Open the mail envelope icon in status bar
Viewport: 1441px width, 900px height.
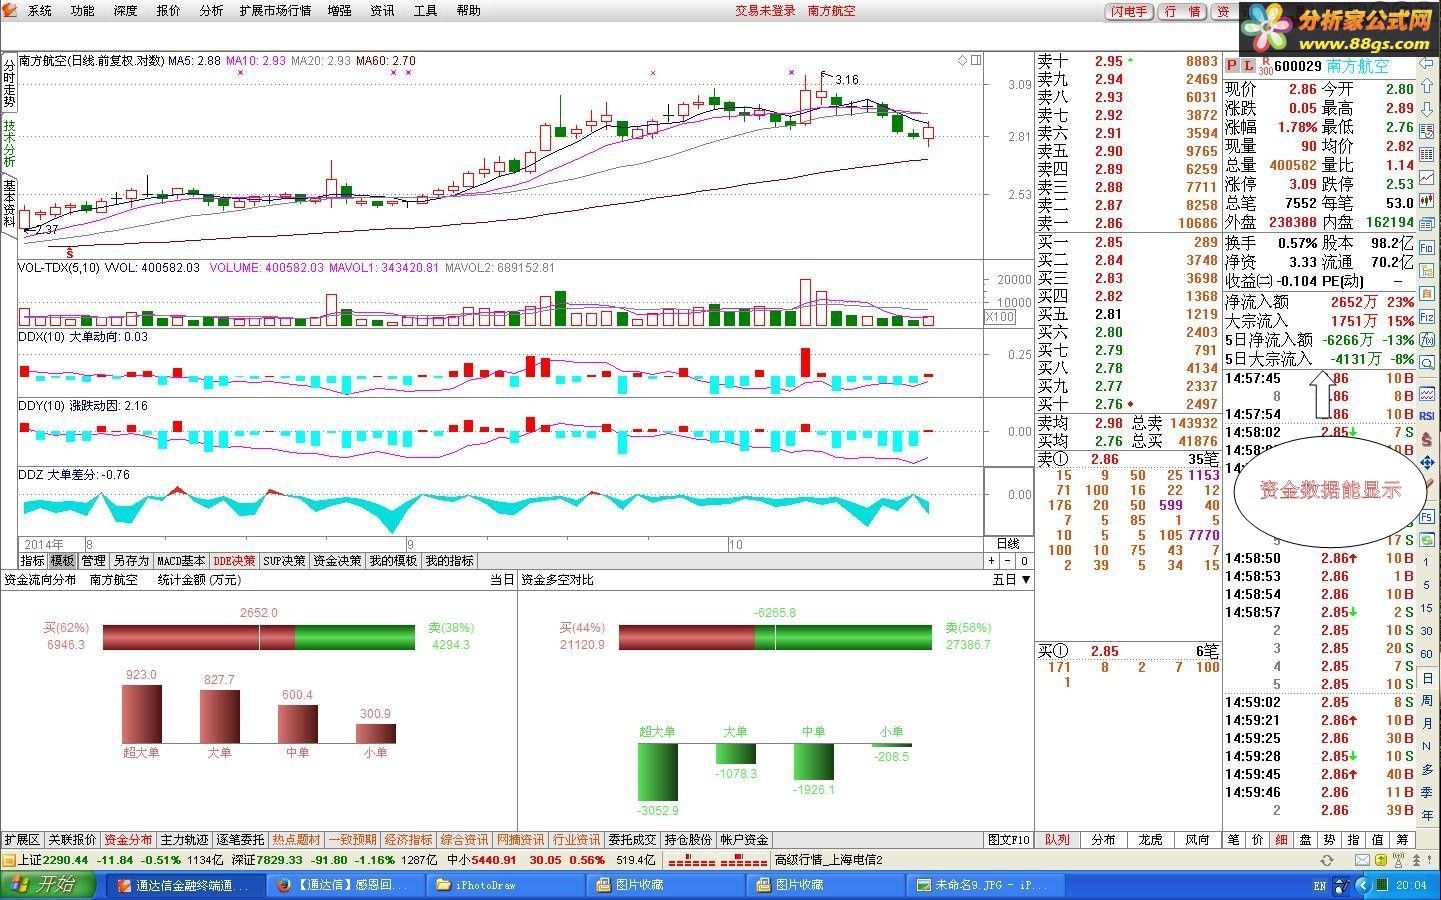click(x=1363, y=860)
